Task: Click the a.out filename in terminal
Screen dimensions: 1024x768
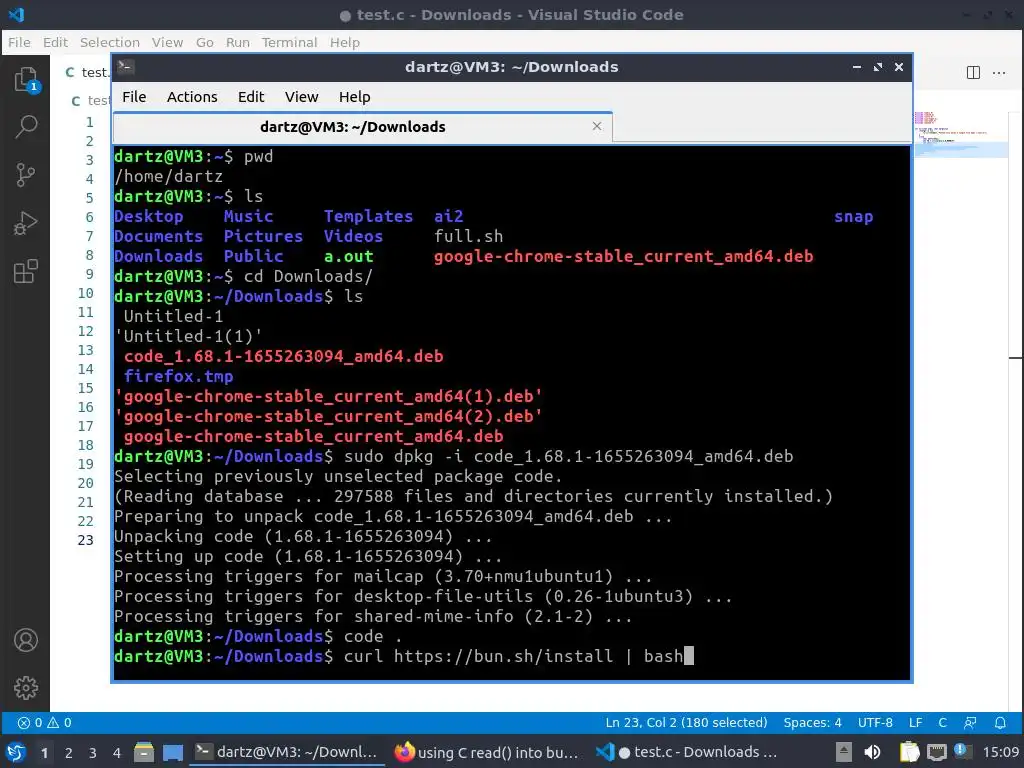Action: pos(349,257)
